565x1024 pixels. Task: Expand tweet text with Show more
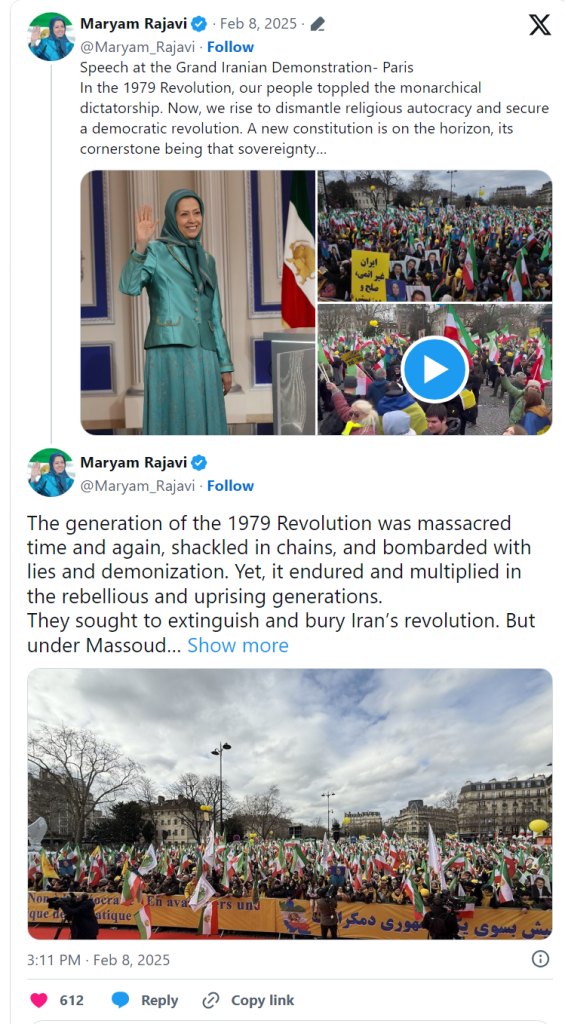(x=238, y=645)
